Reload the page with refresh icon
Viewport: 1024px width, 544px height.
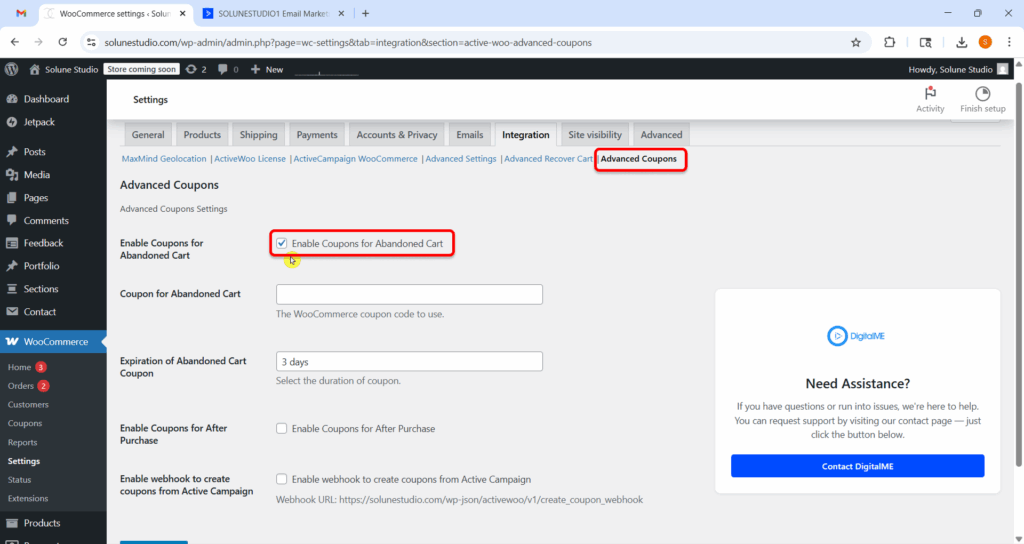coord(63,42)
